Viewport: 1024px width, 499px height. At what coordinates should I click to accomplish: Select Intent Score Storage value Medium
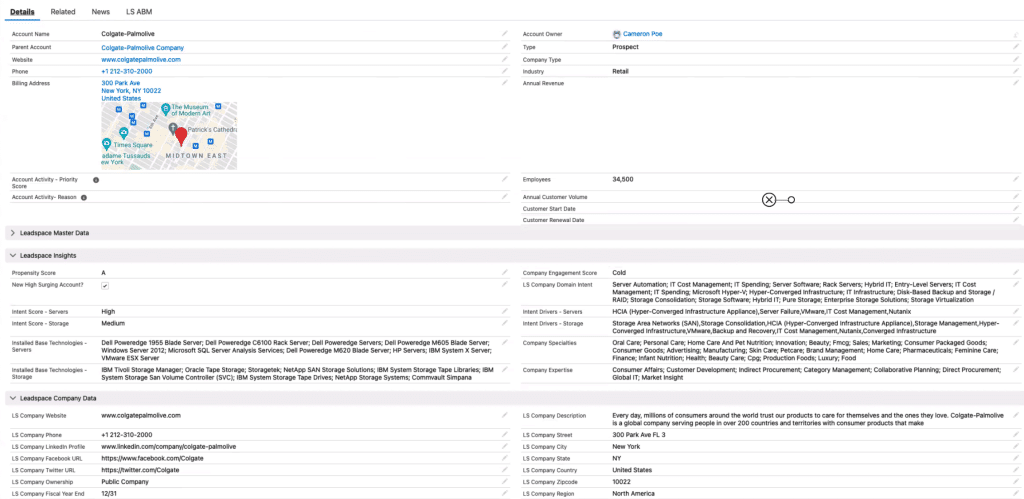tap(113, 323)
